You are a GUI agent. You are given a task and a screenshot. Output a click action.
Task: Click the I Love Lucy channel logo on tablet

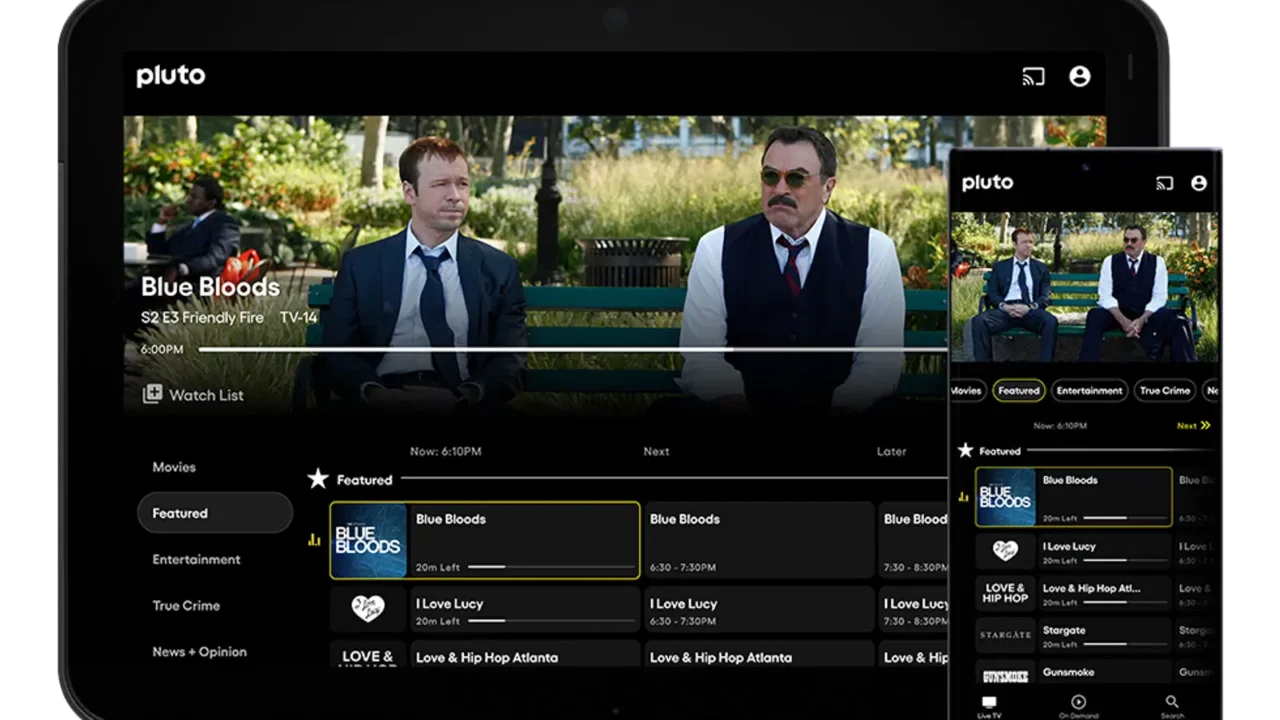368,608
